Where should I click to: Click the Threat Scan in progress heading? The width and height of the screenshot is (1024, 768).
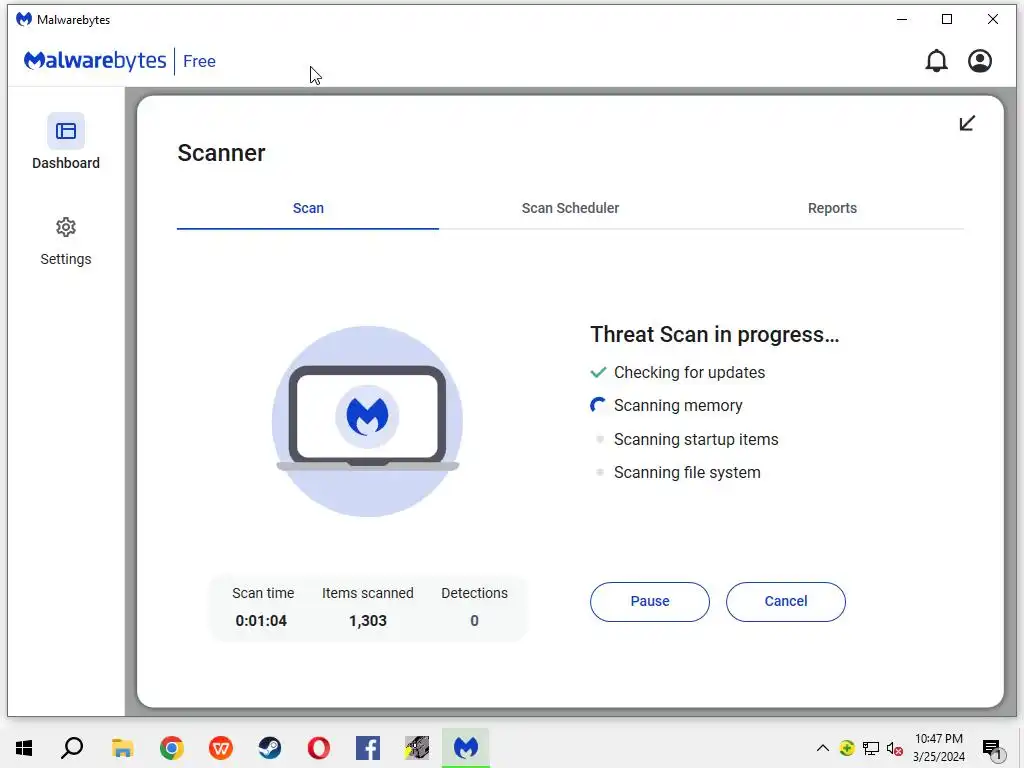coord(714,334)
